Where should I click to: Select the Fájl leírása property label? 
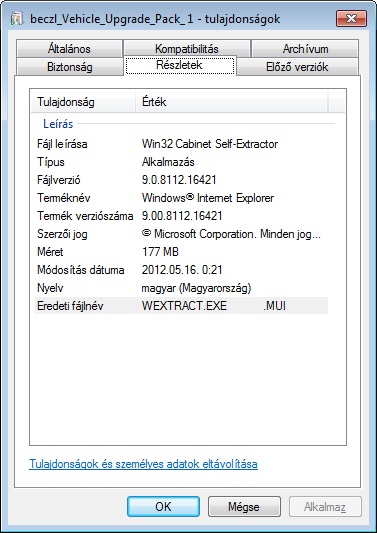(x=62, y=144)
